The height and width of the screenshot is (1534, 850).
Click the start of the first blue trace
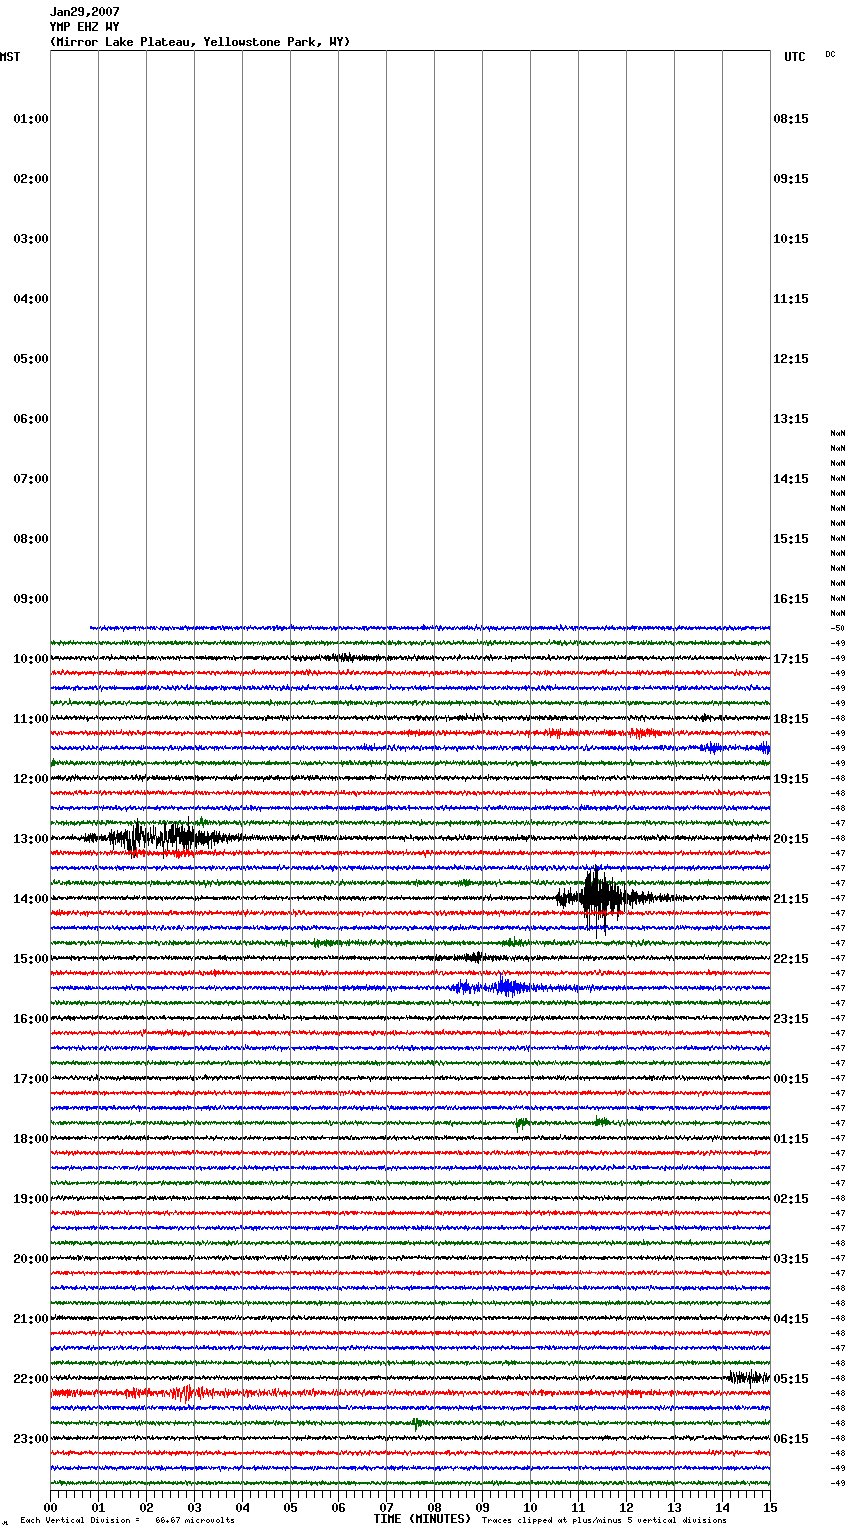(92, 628)
